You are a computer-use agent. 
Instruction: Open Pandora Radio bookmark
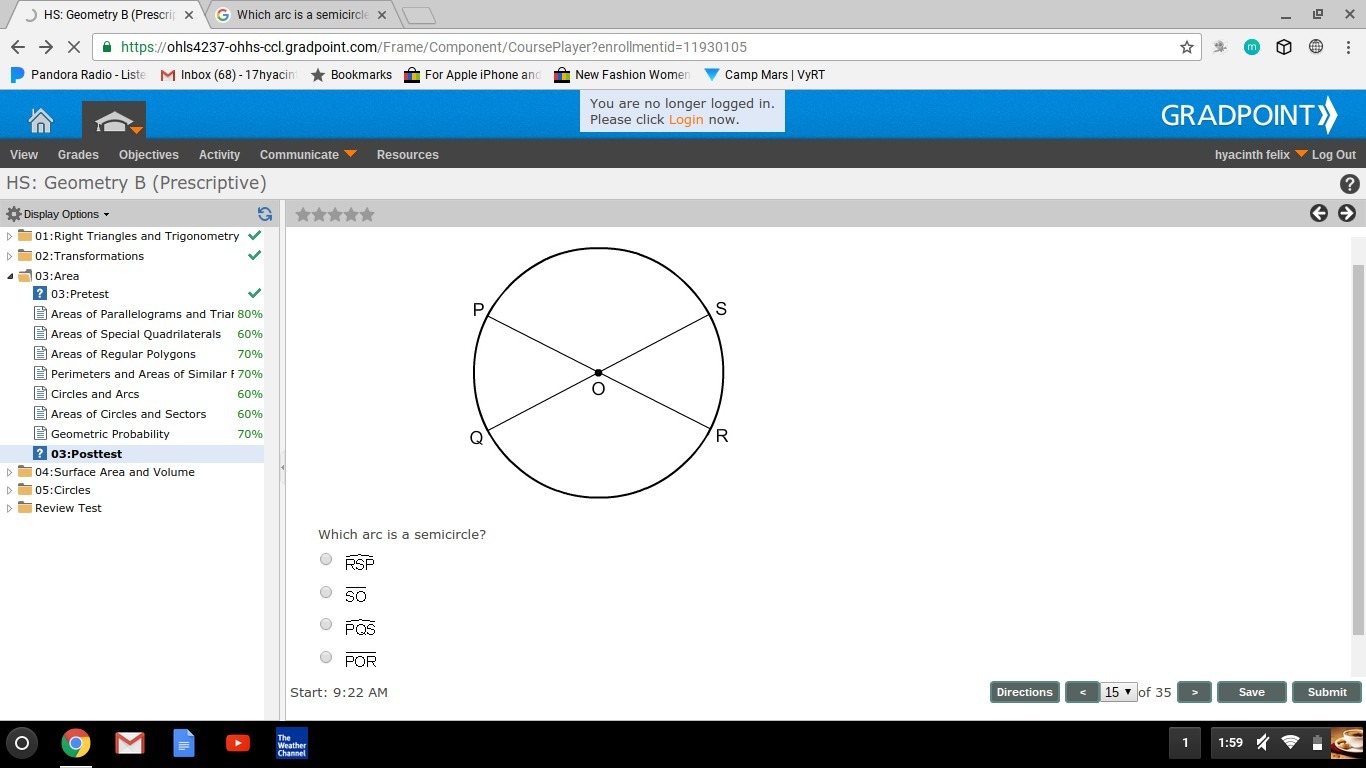coord(78,75)
